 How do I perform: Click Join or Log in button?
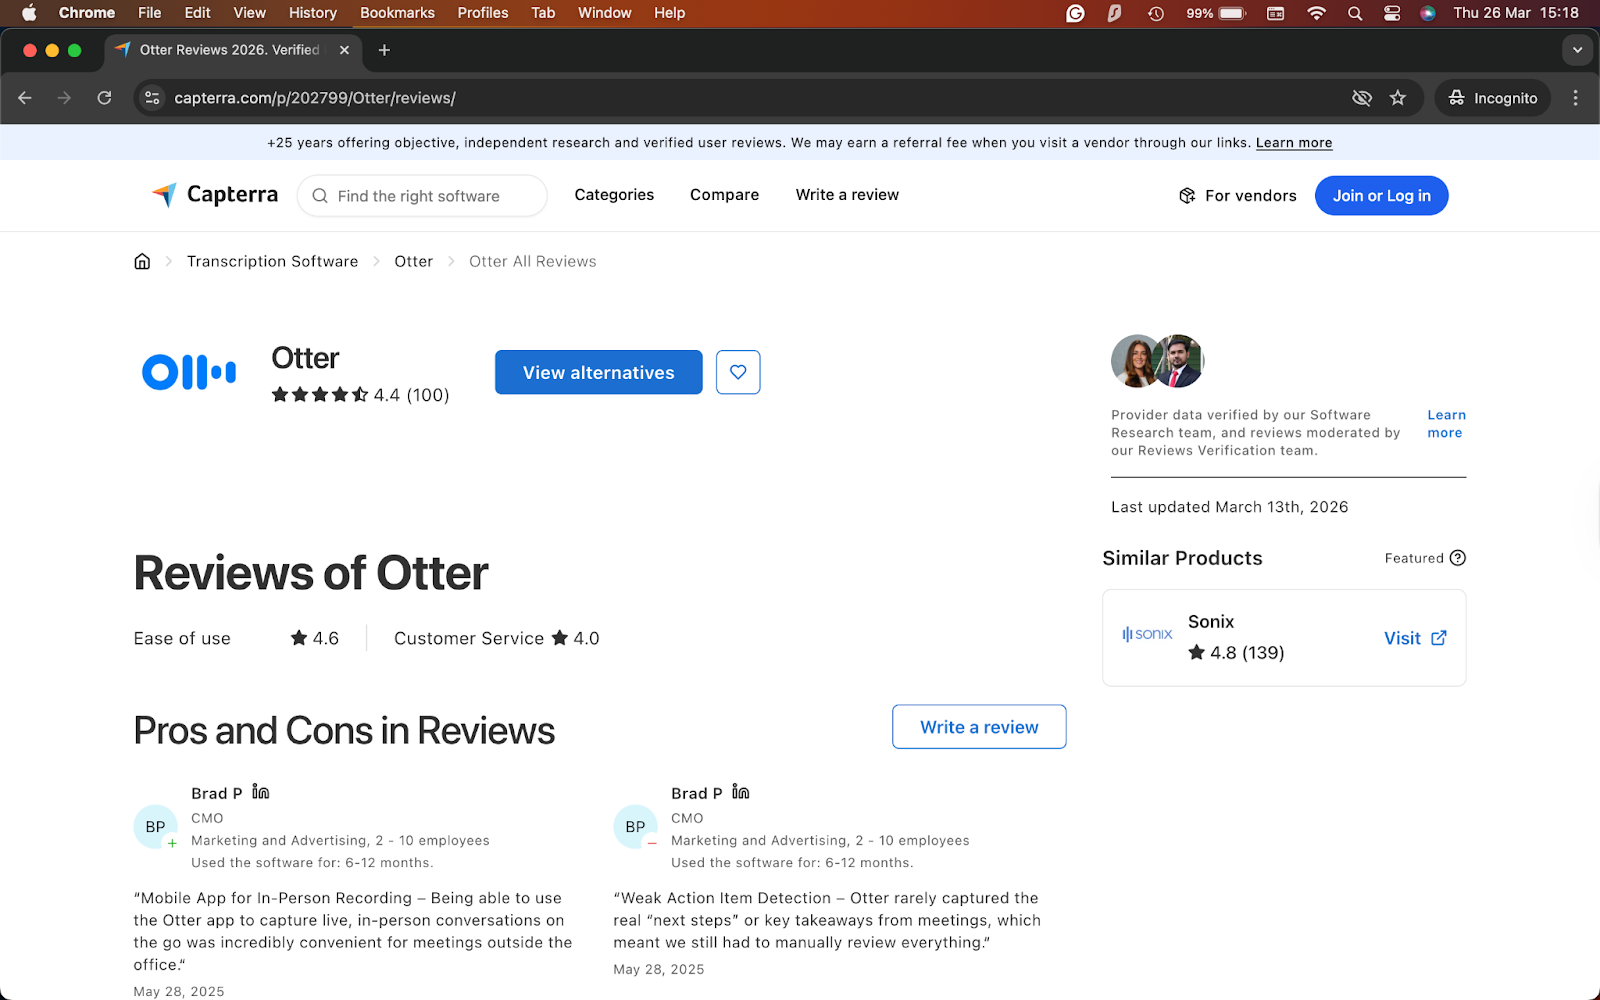[x=1382, y=195]
